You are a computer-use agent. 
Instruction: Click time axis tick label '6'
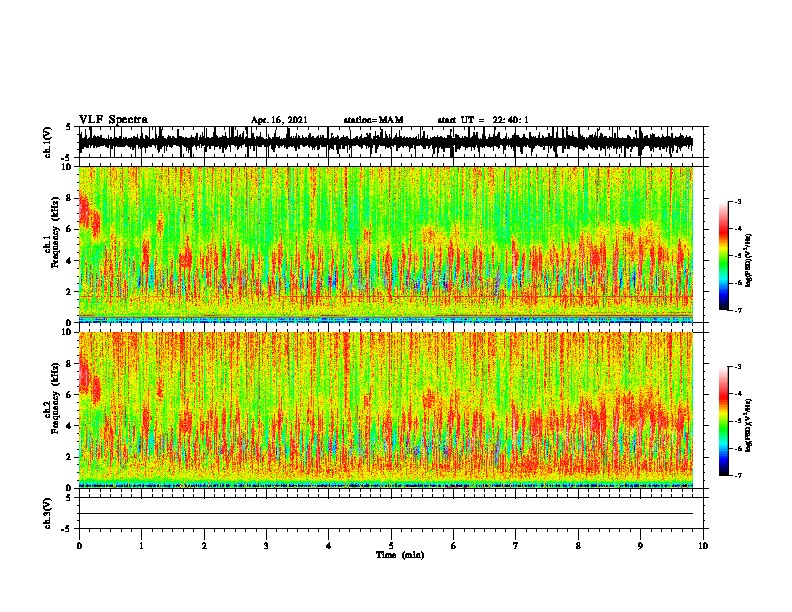click(x=454, y=545)
